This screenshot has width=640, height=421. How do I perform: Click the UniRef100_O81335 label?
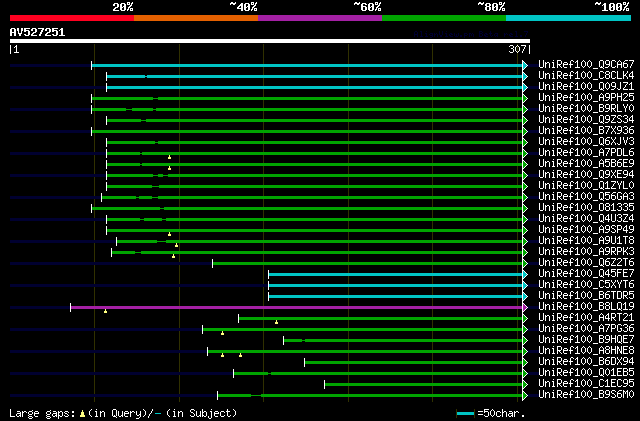[586, 208]
